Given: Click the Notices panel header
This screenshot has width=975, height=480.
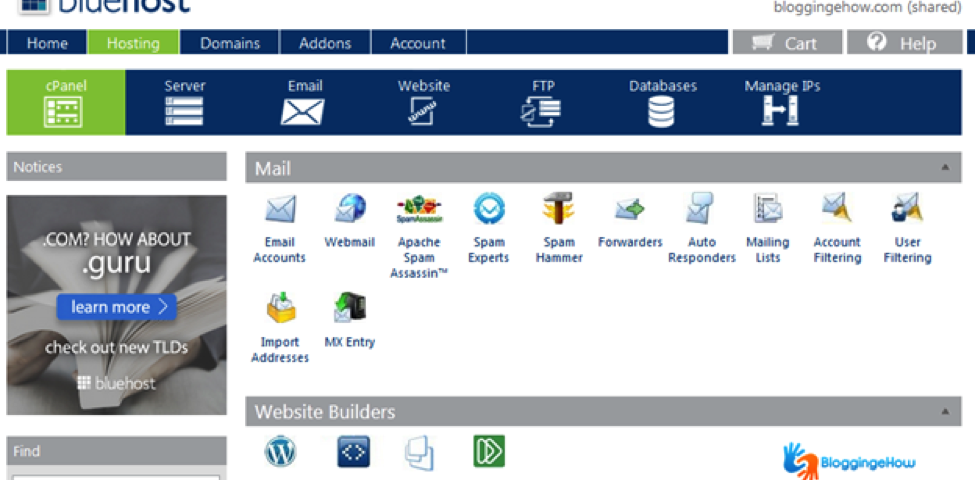Looking at the screenshot, I should pos(117,167).
